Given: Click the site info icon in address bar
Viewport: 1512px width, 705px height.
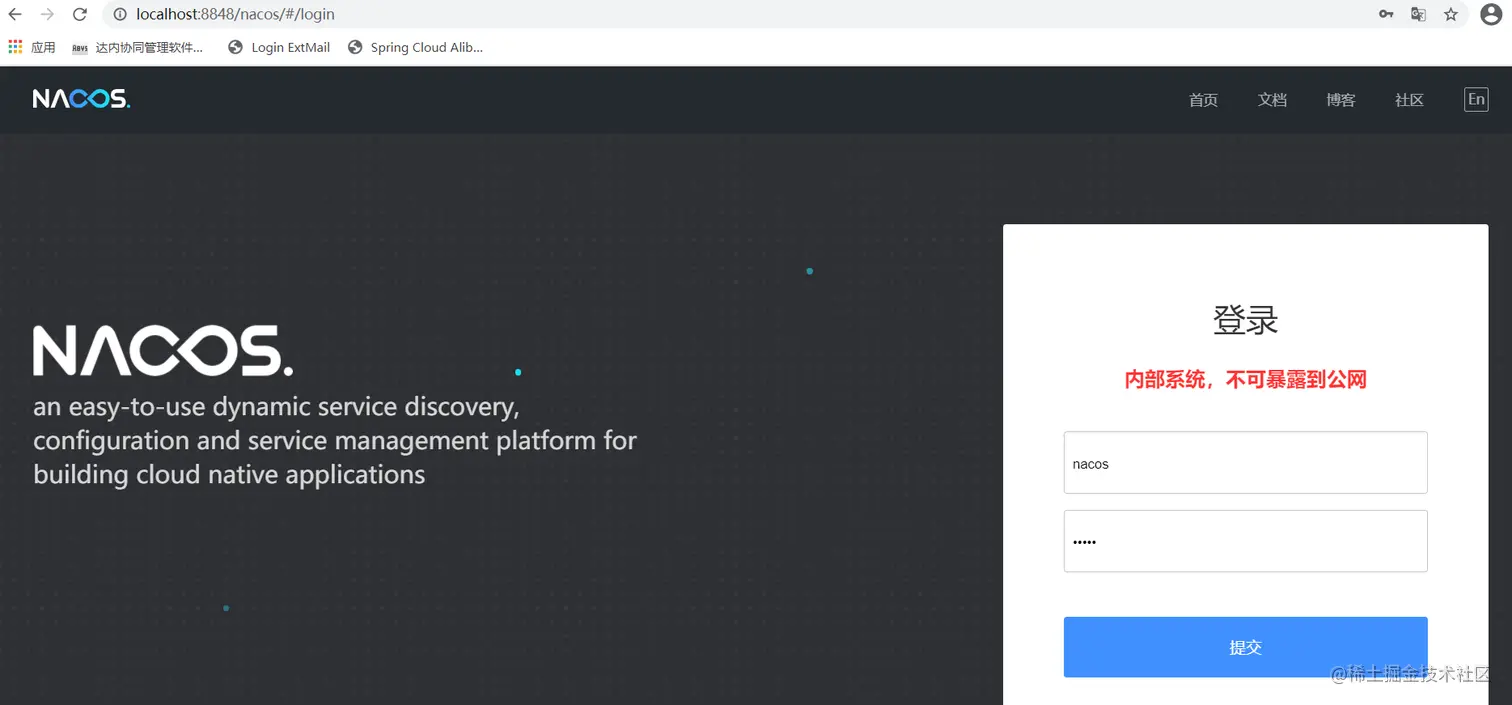Looking at the screenshot, I should pos(119,14).
